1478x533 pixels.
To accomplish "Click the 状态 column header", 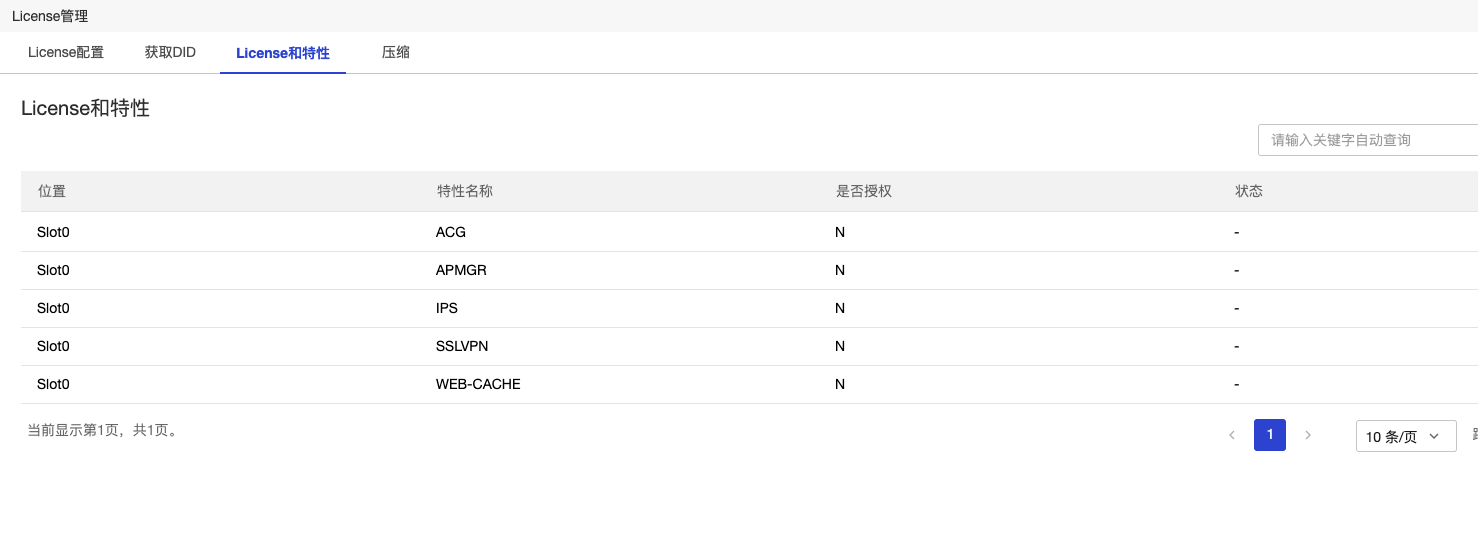I will click(x=1249, y=191).
